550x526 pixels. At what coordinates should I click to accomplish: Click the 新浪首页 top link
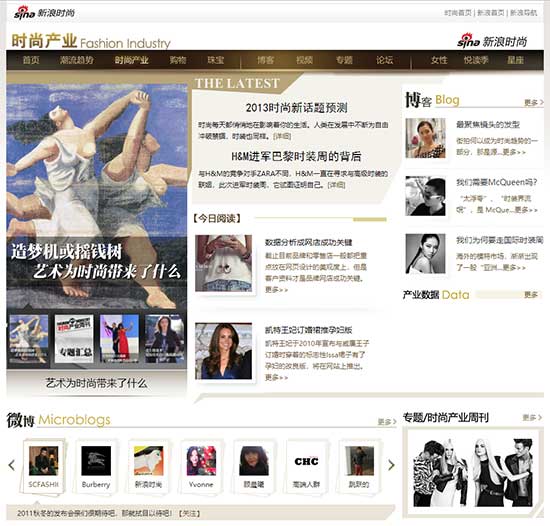(x=491, y=13)
